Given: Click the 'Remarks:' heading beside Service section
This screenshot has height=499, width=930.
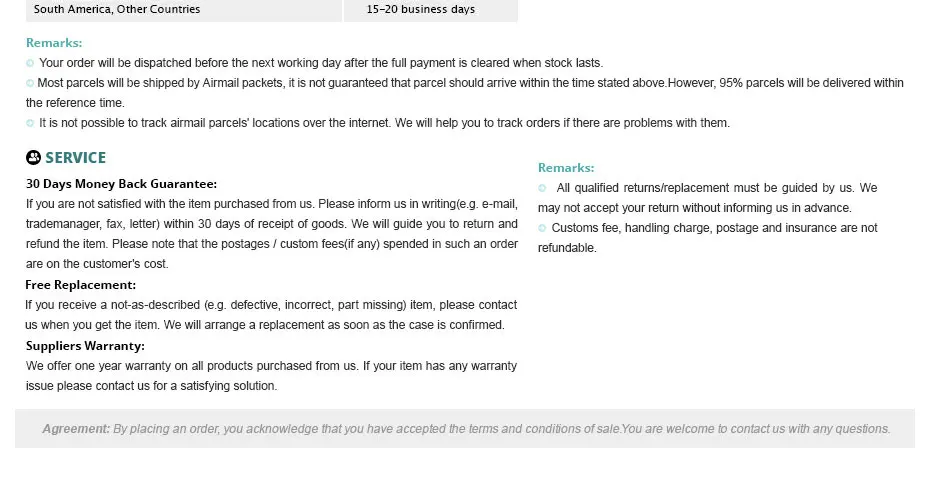Looking at the screenshot, I should [x=566, y=168].
